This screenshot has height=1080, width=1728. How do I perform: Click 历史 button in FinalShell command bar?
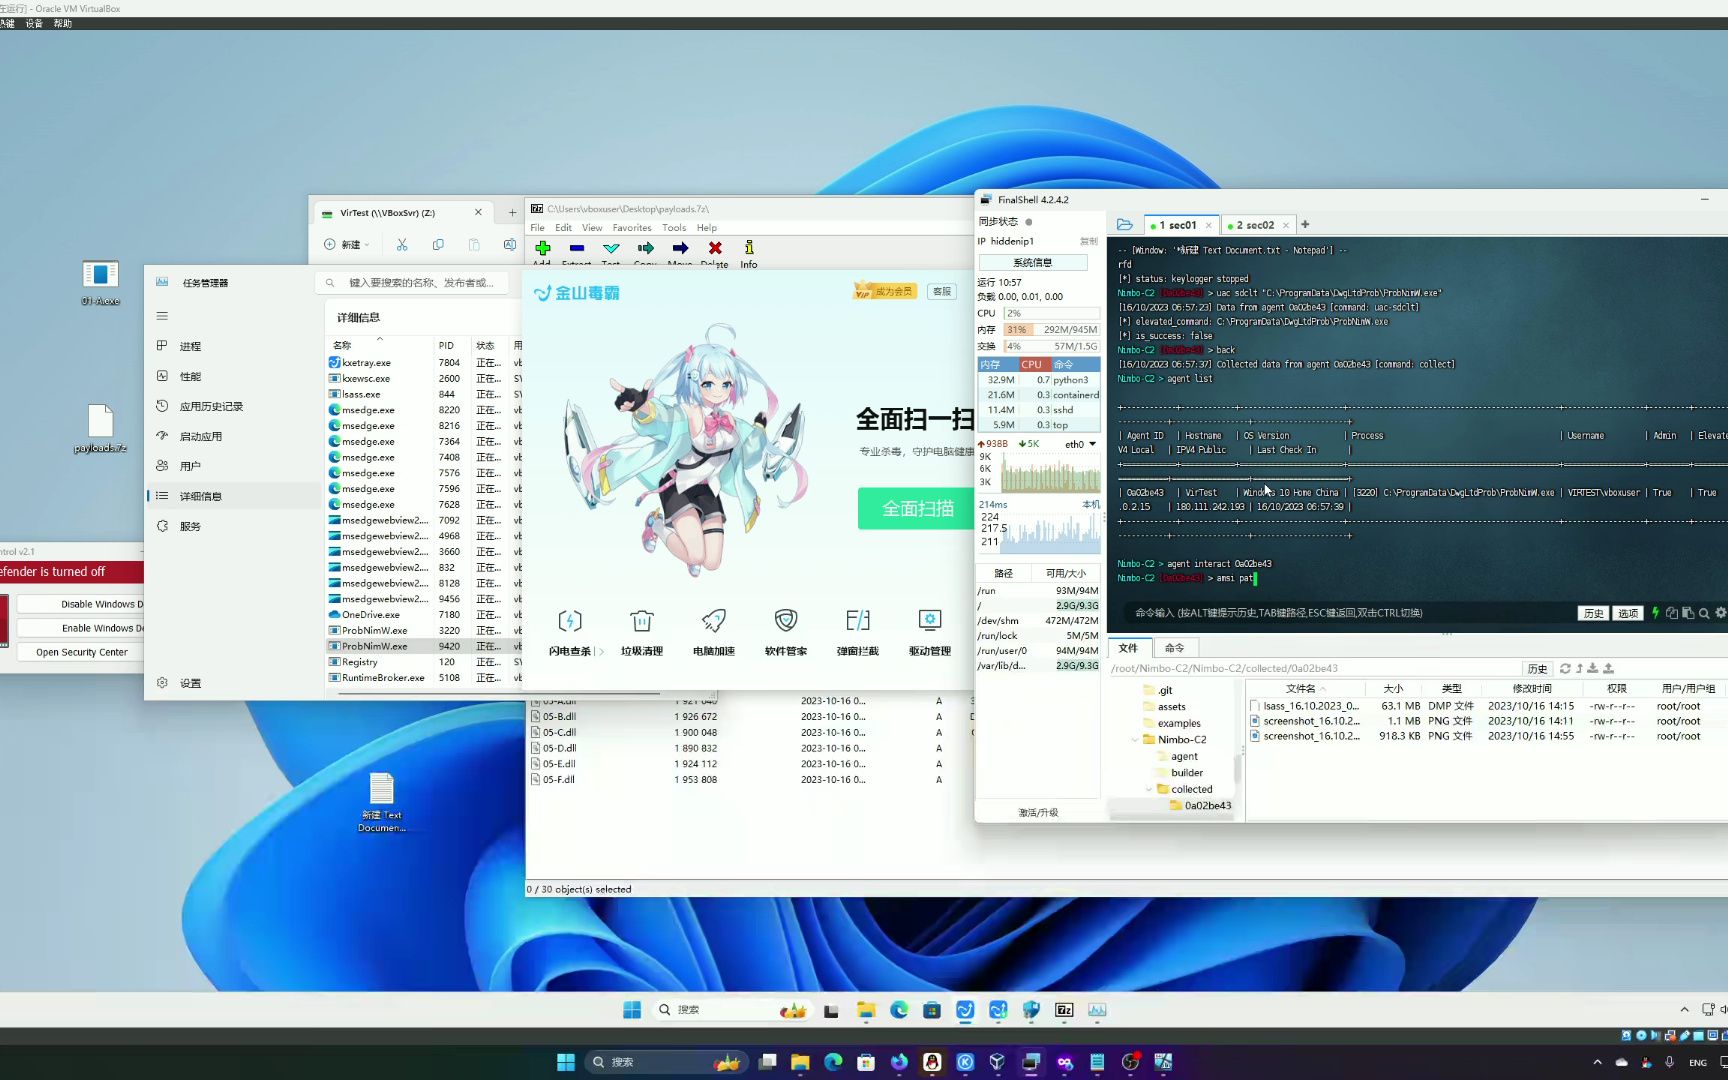(1593, 613)
